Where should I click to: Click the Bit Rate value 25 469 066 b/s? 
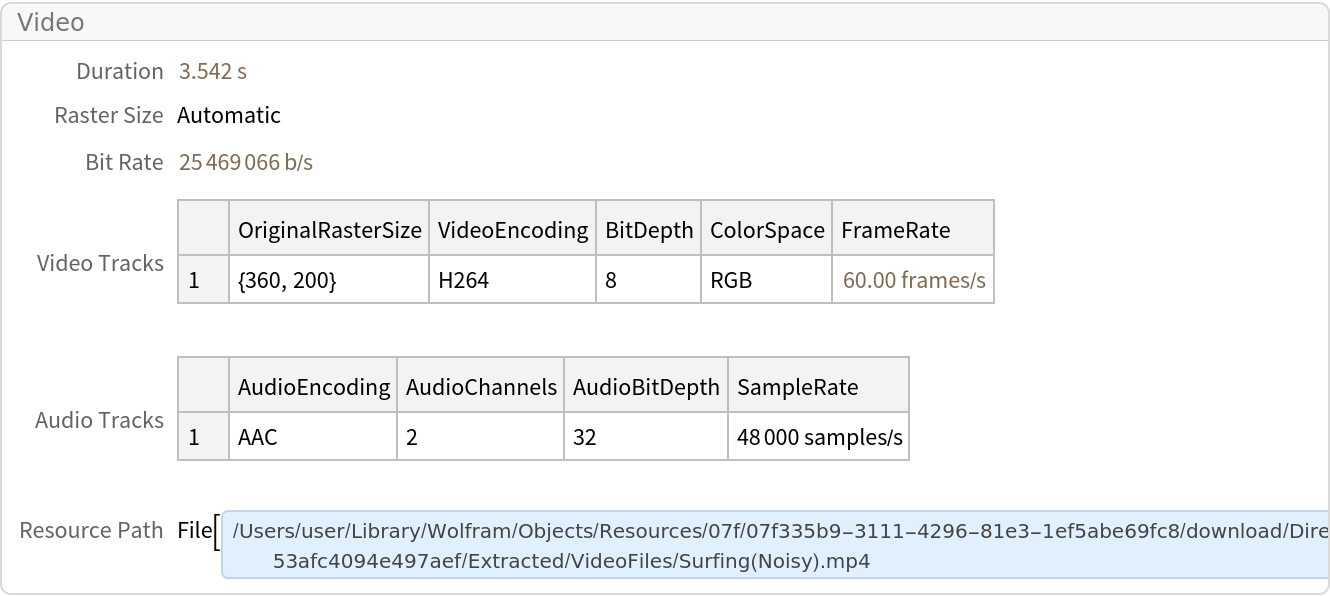245,162
